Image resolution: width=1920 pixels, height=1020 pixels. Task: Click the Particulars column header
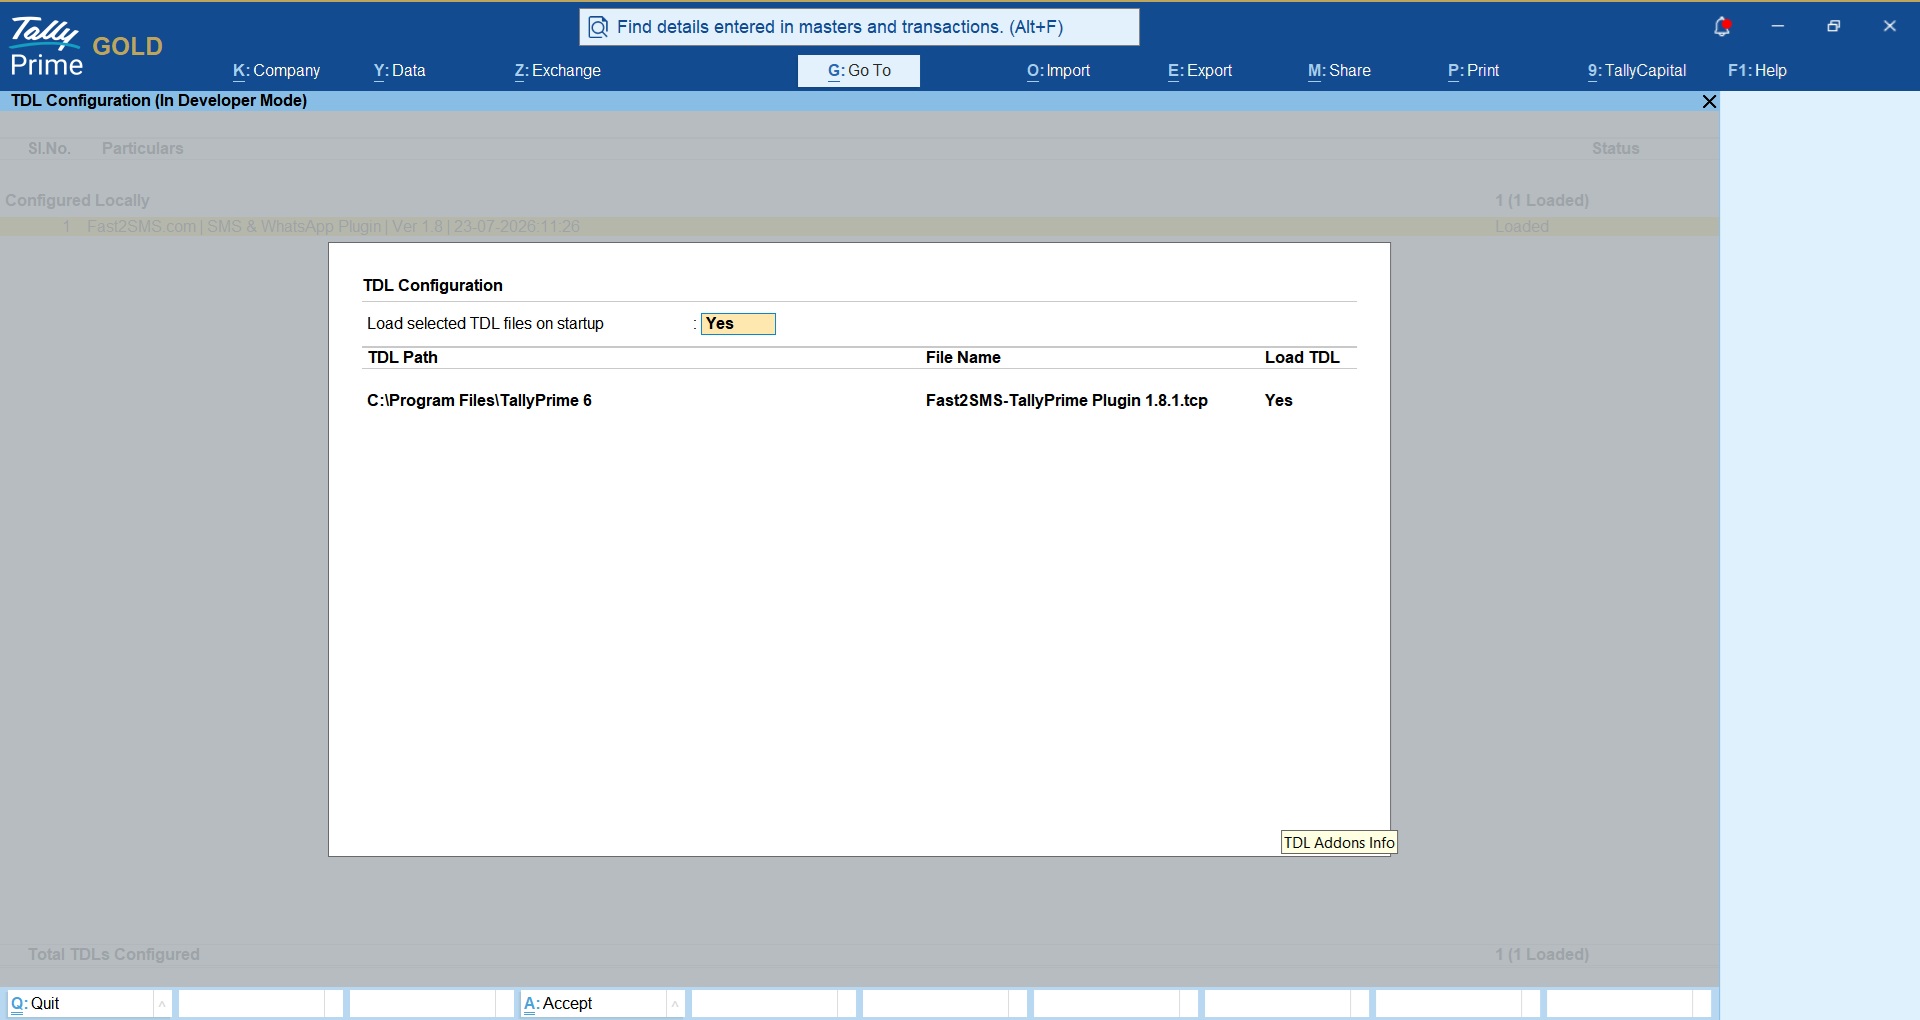click(142, 149)
